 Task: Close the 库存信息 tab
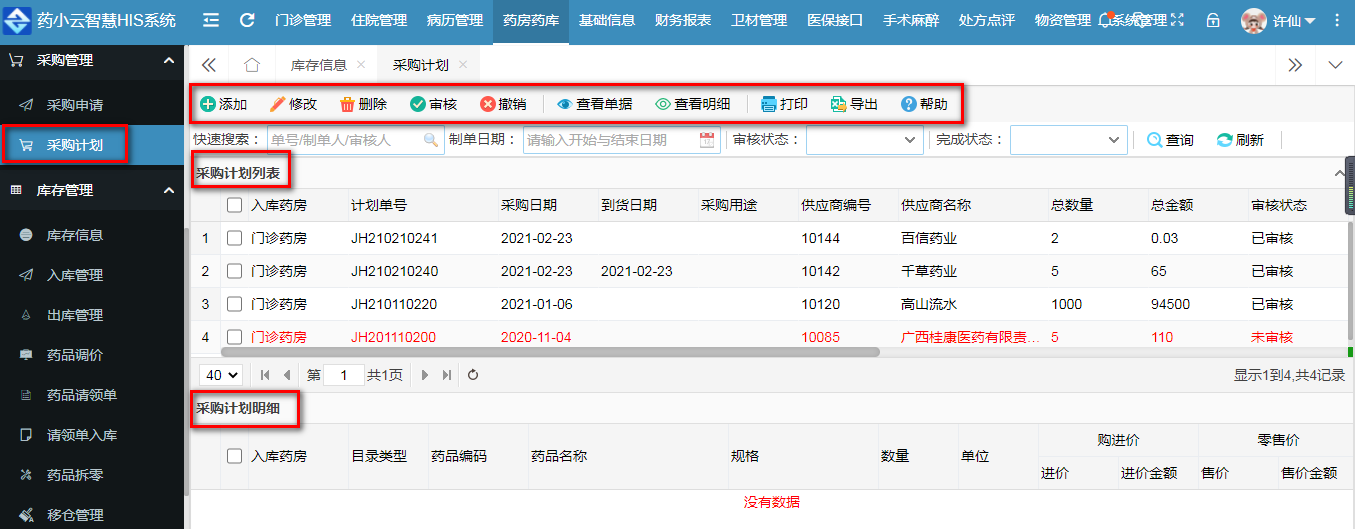361,65
